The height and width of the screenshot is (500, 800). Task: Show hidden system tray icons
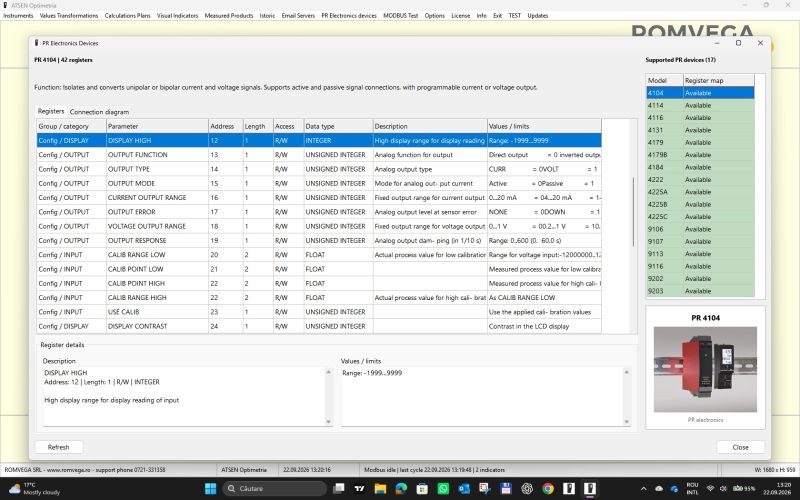[x=643, y=489]
